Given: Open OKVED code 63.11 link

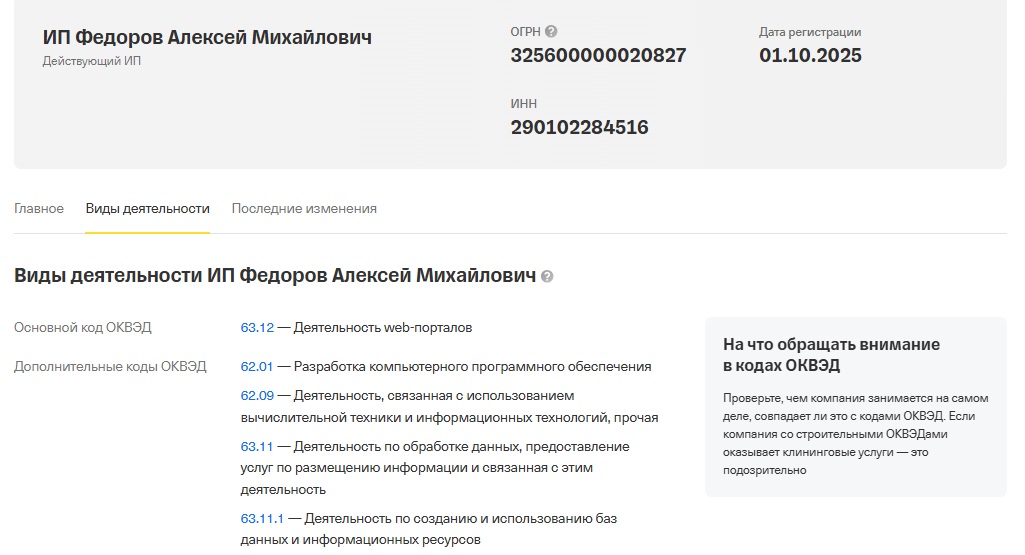Looking at the screenshot, I should (256, 446).
